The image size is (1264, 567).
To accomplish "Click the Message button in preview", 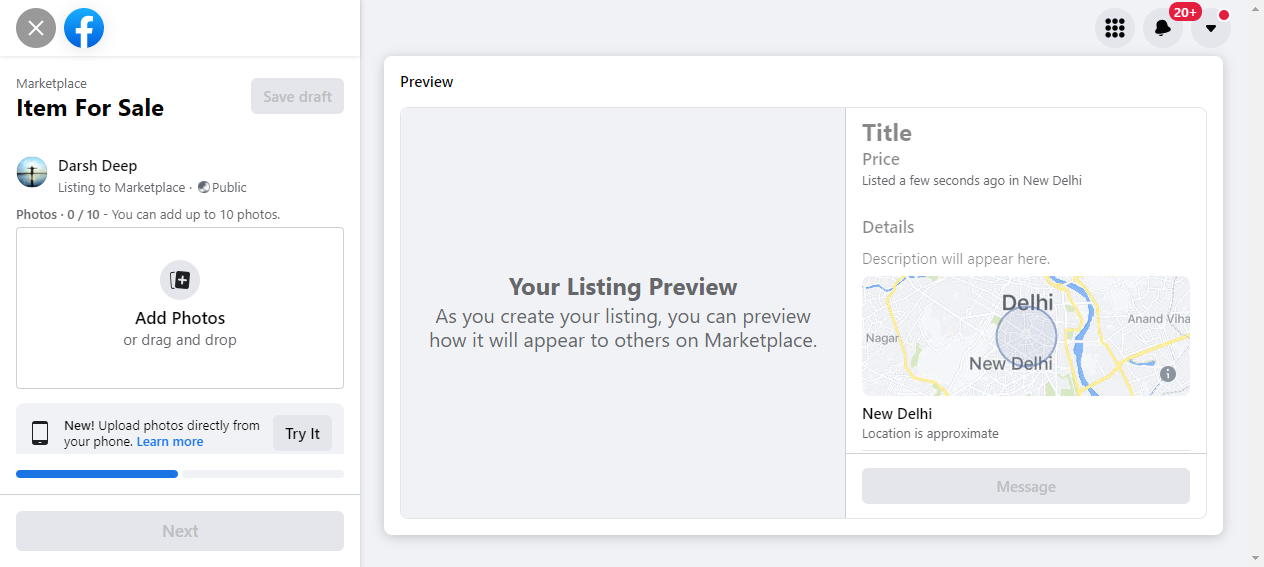I will click(1025, 486).
